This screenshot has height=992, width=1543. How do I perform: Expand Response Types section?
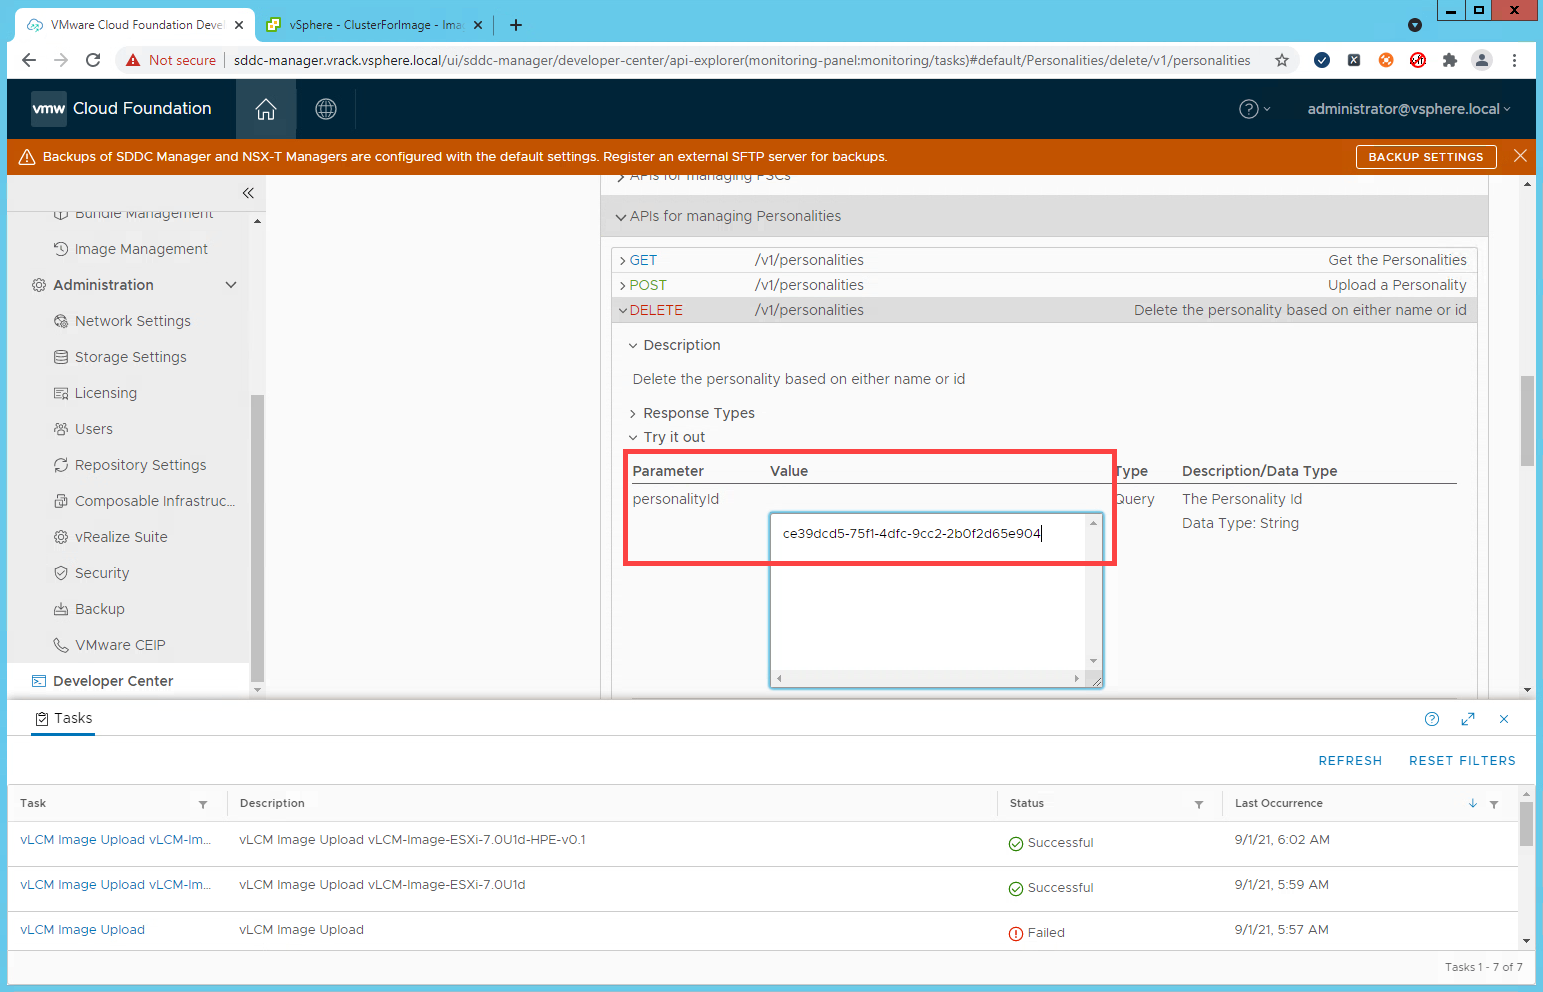[x=691, y=413]
